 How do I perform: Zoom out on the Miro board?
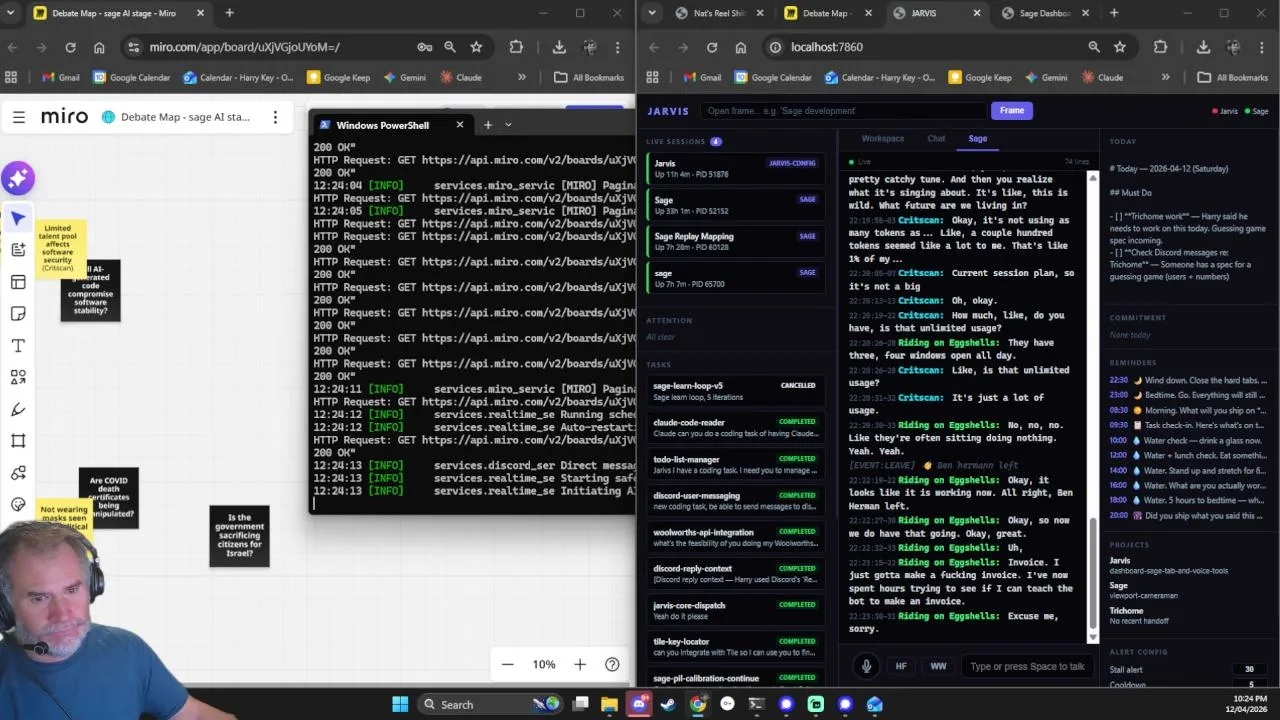coord(508,664)
